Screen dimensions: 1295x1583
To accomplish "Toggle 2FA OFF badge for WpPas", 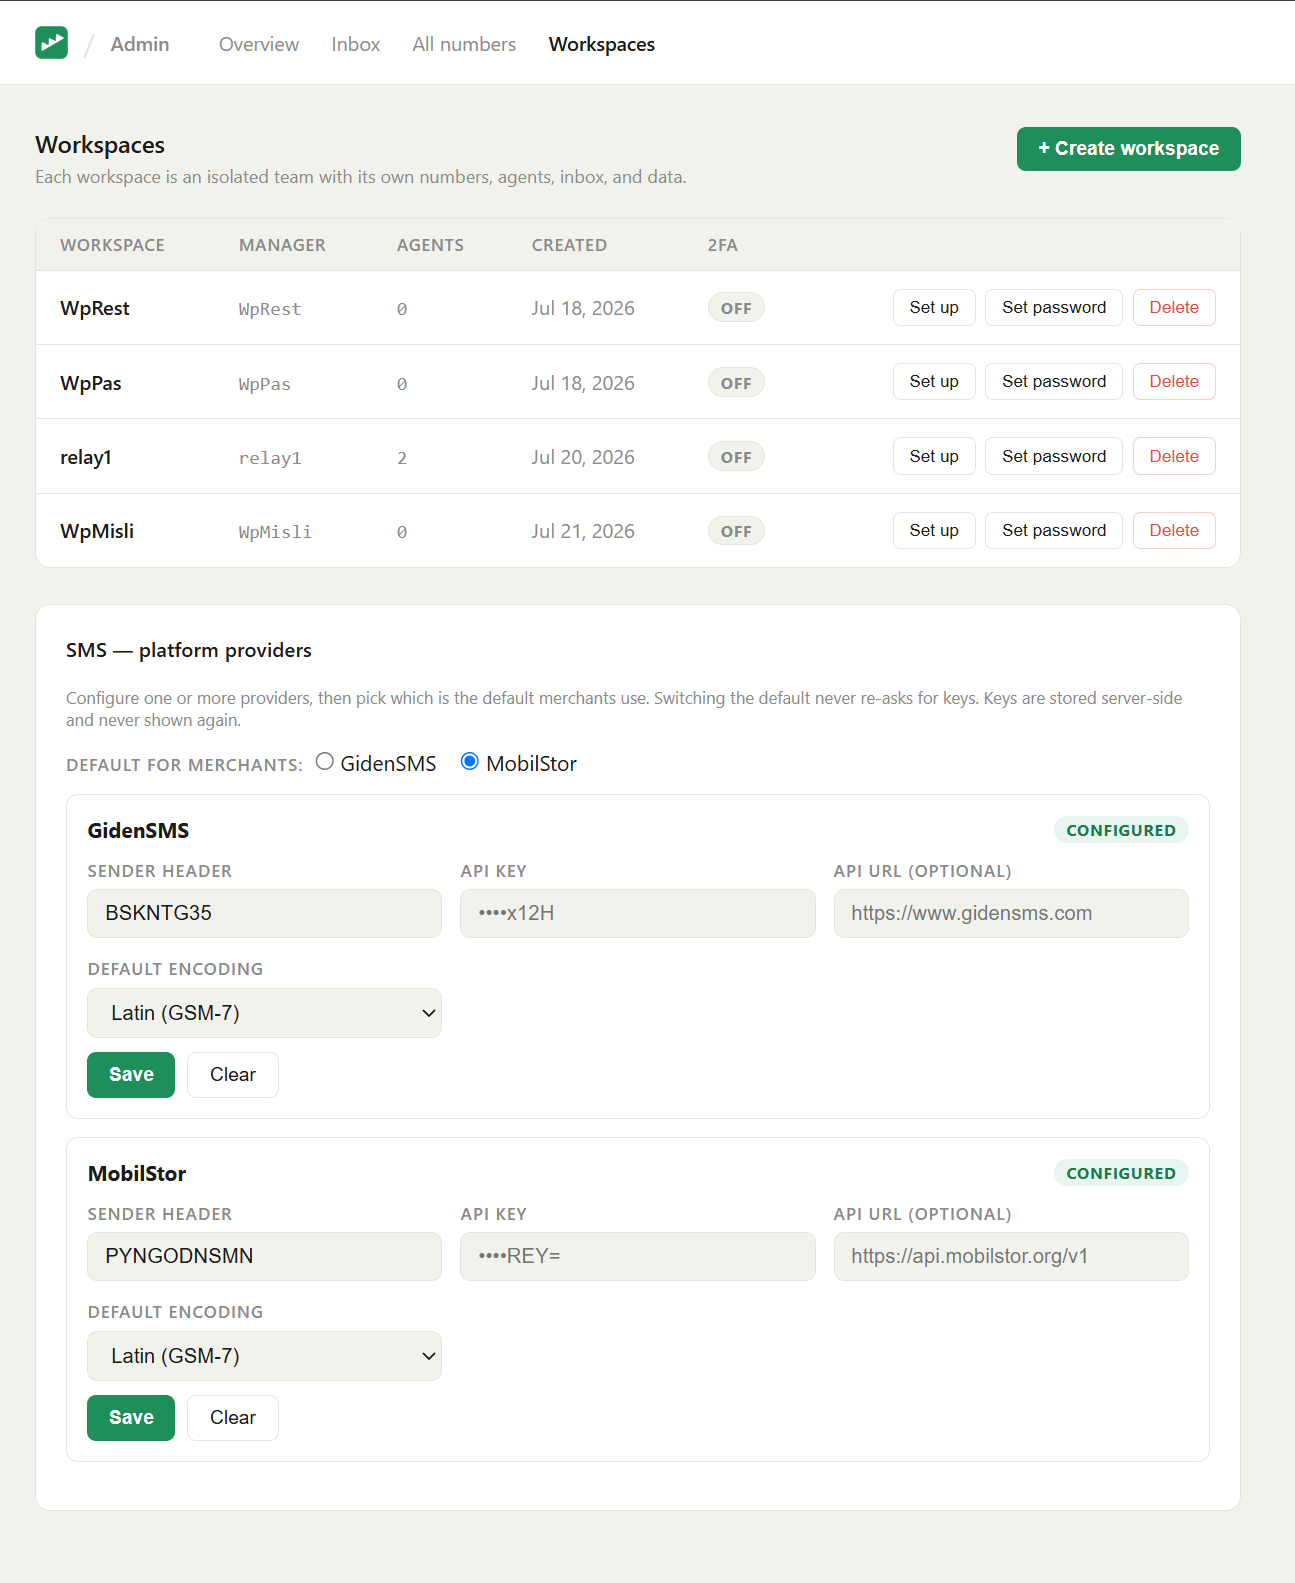I will pyautogui.click(x=736, y=383).
